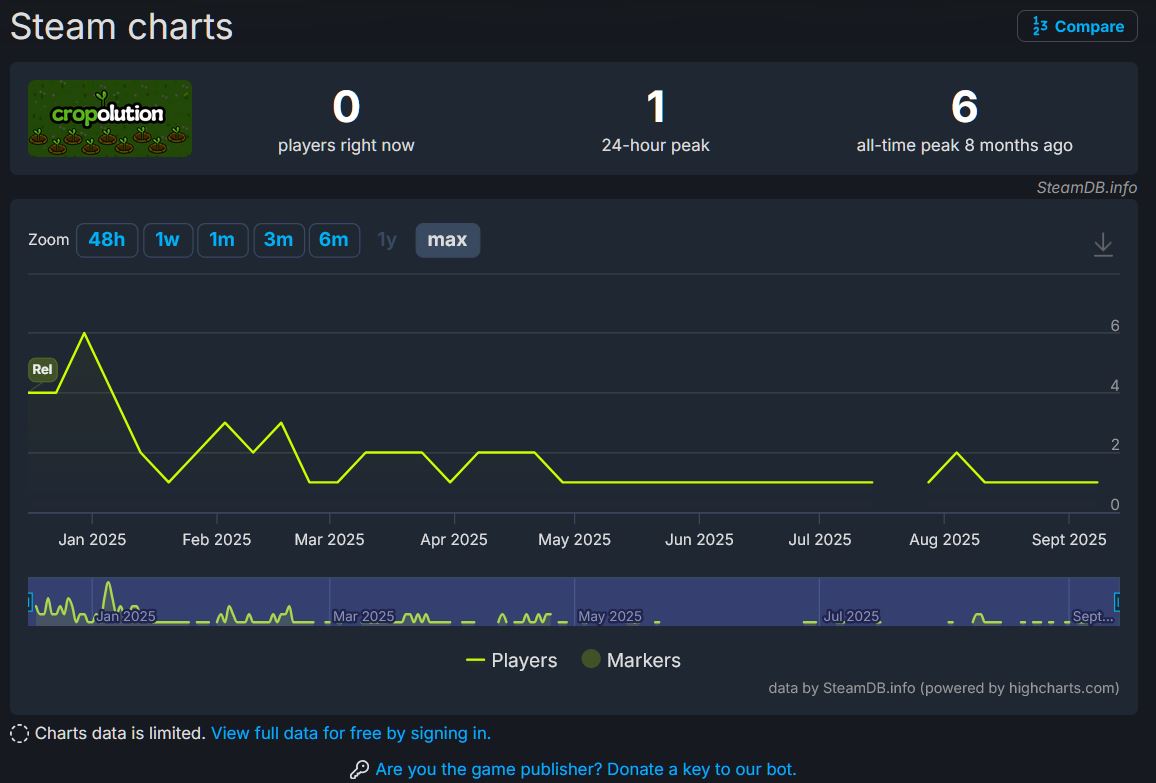The width and height of the screenshot is (1156, 783).
Task: Set chart zoom to 3m
Action: pos(279,240)
